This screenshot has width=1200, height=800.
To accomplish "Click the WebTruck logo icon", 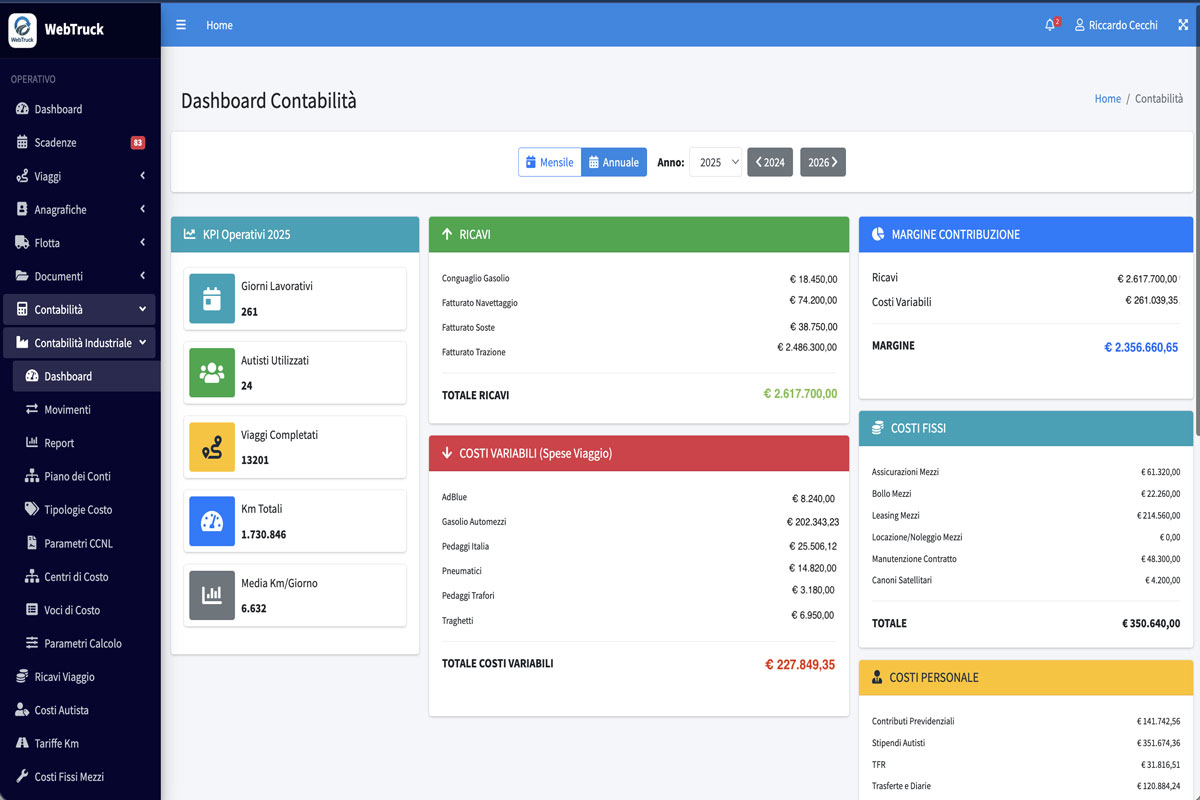I will 22,30.
